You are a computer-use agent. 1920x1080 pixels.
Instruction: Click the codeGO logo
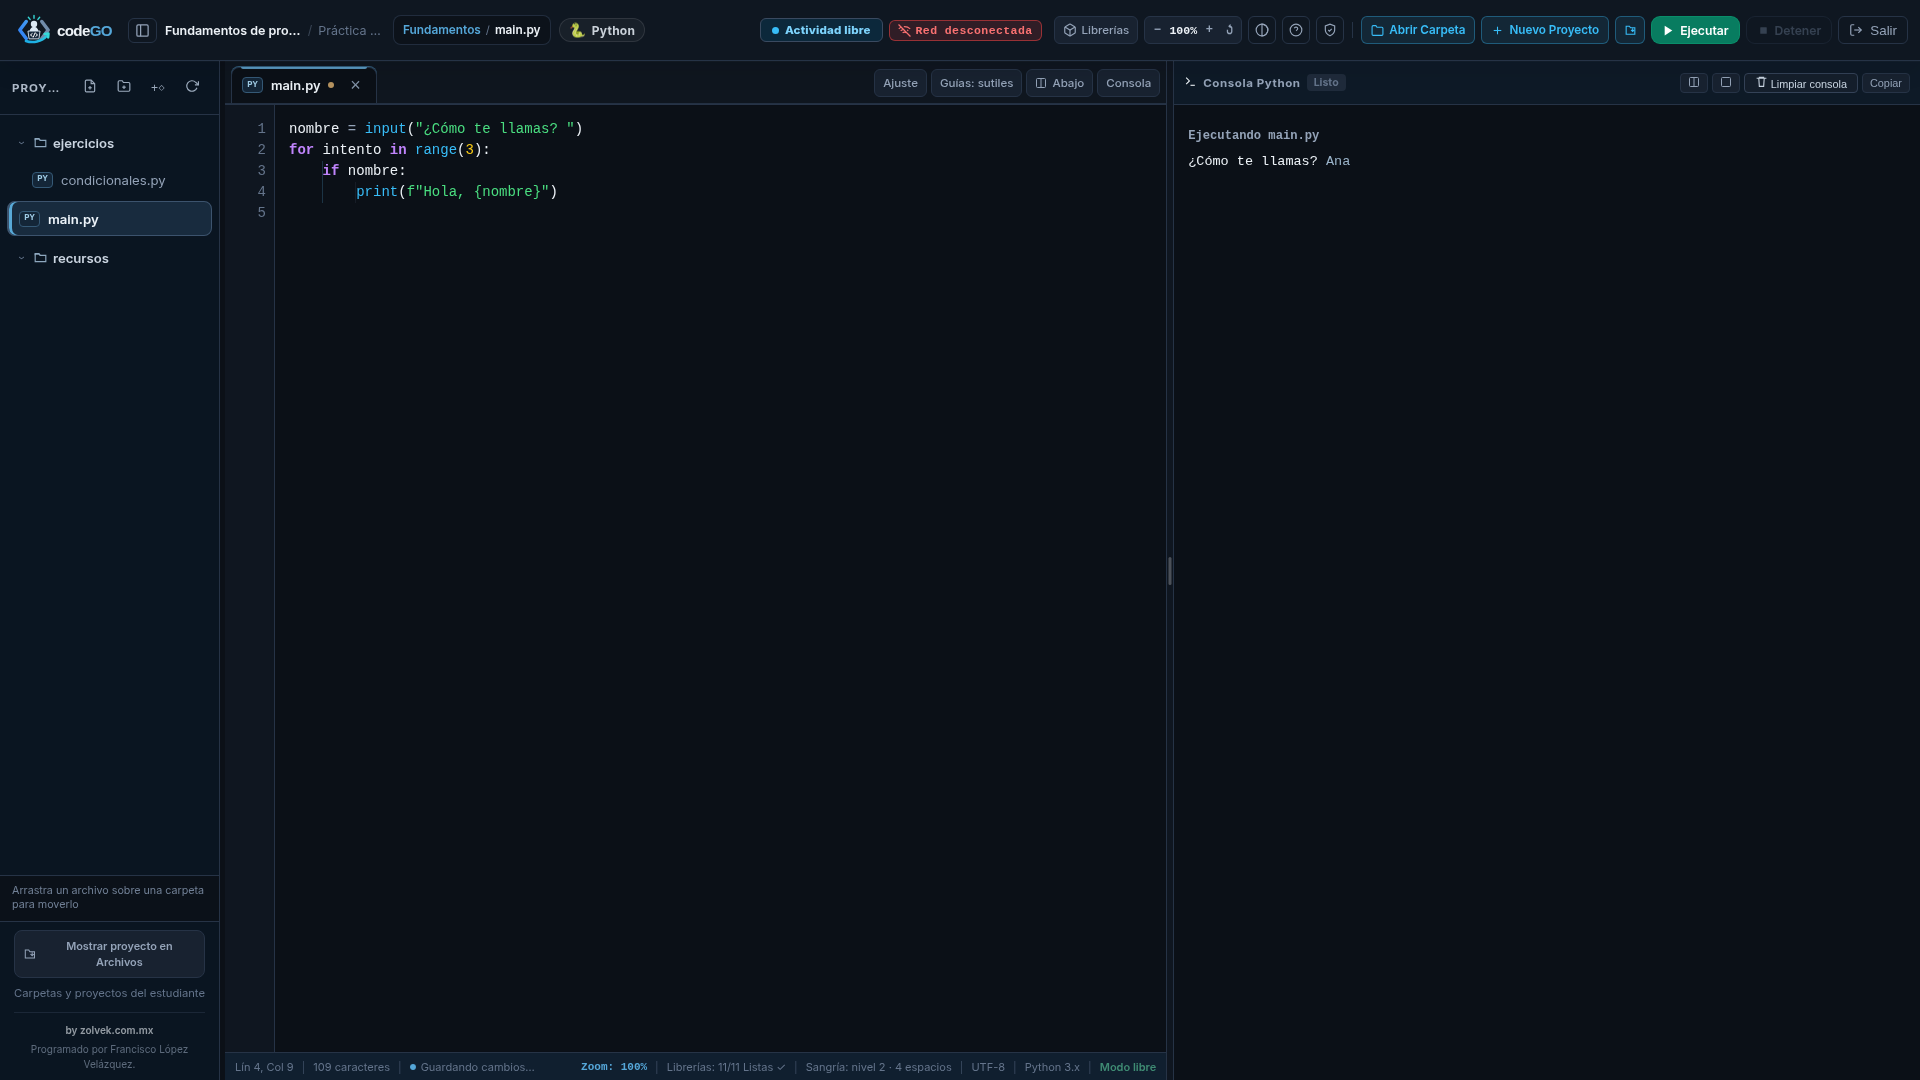(65, 30)
